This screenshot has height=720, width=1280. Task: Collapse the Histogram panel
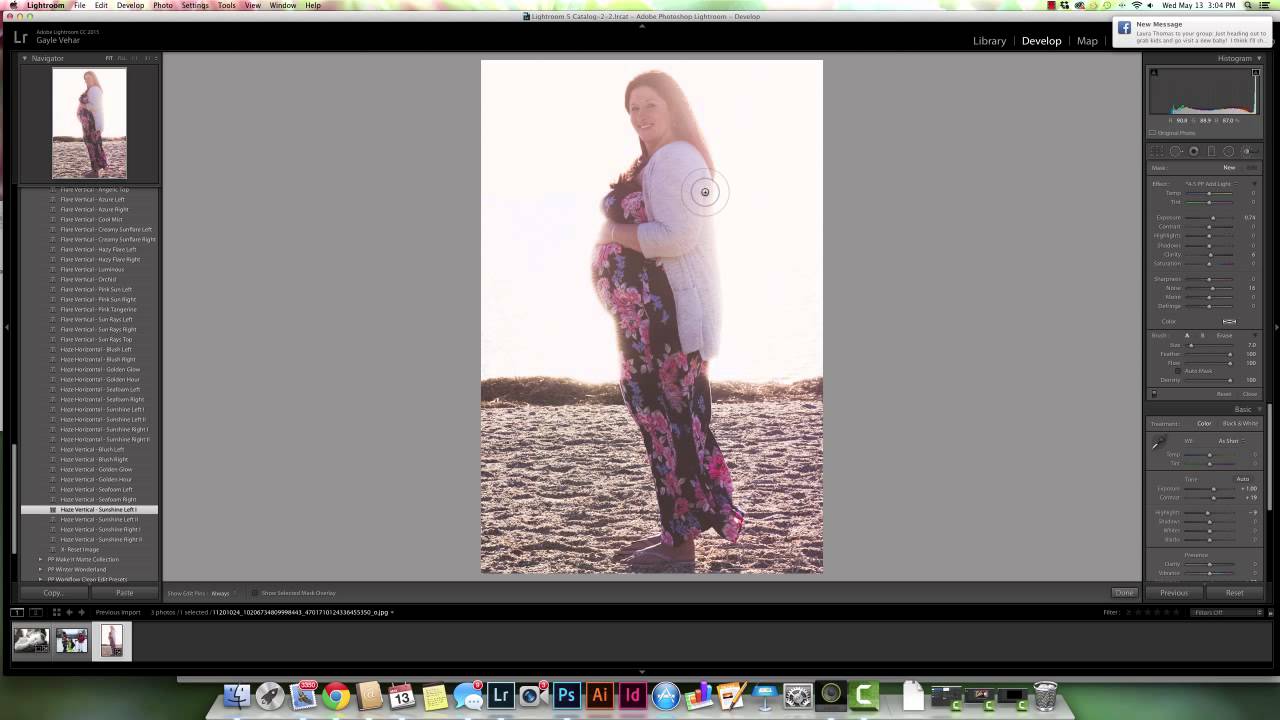click(x=1257, y=58)
